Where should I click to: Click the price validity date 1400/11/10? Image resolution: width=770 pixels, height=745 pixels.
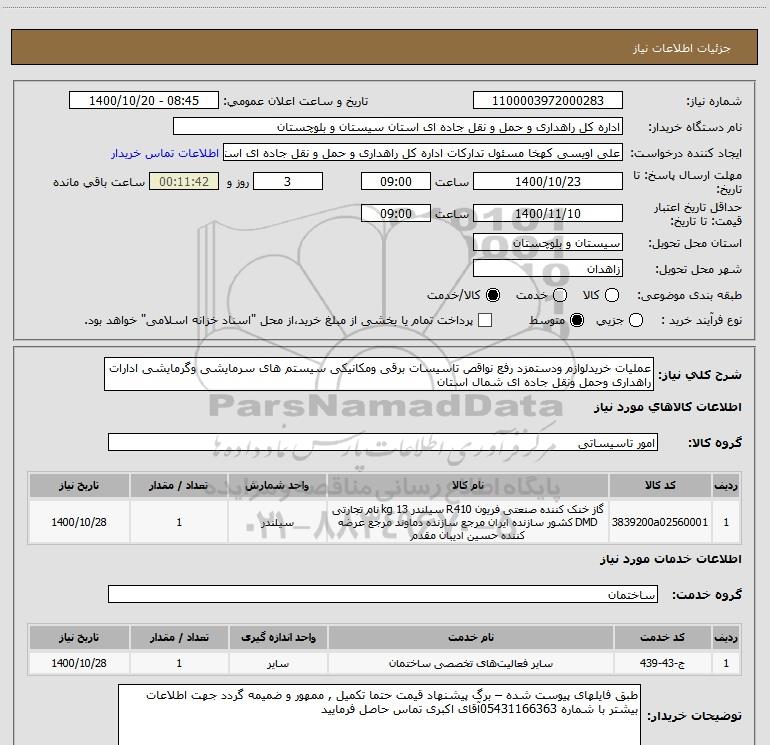coord(548,213)
